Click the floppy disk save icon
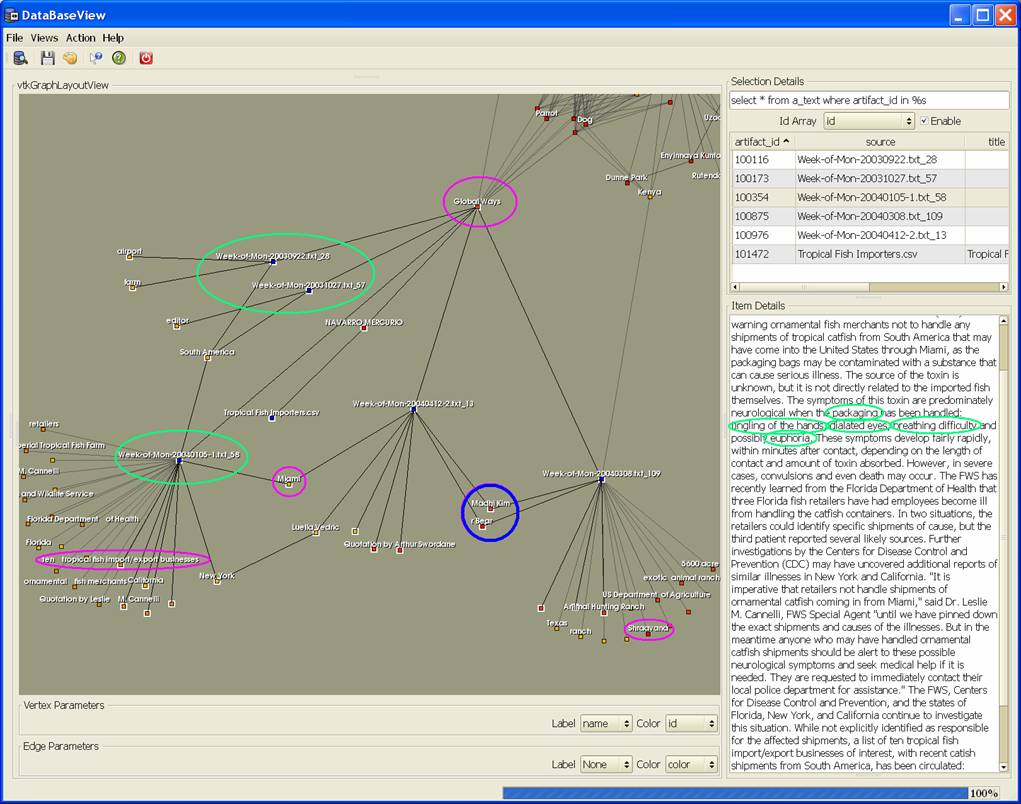The image size is (1021, 804). (46, 58)
